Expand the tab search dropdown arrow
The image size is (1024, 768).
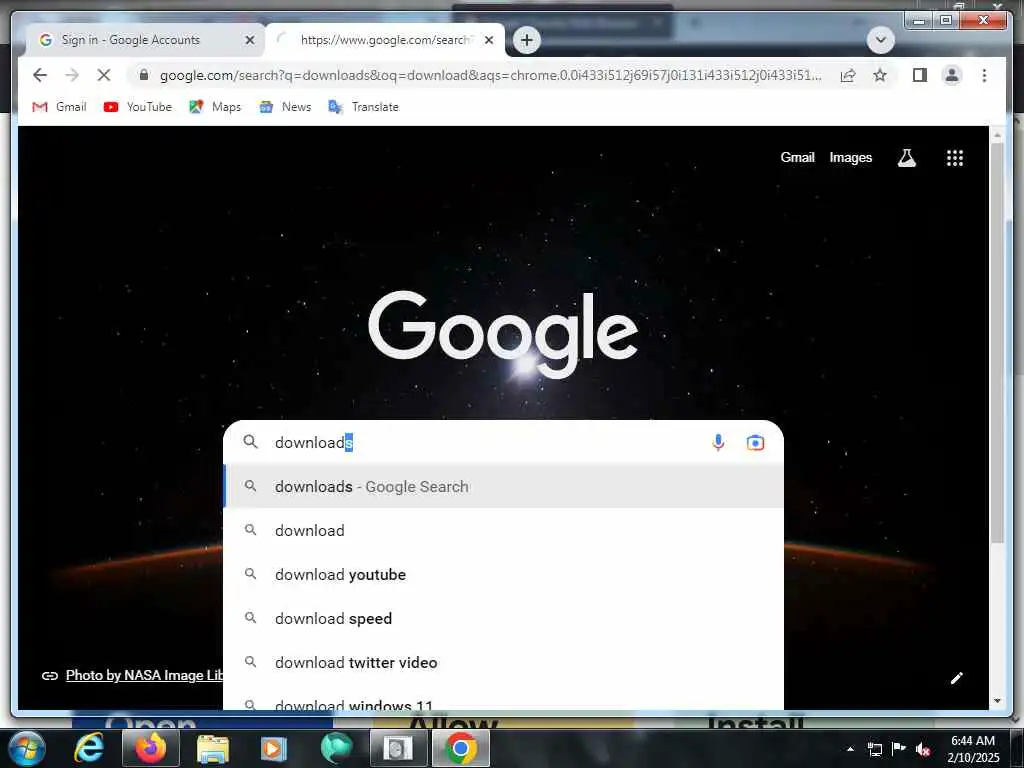[880, 40]
